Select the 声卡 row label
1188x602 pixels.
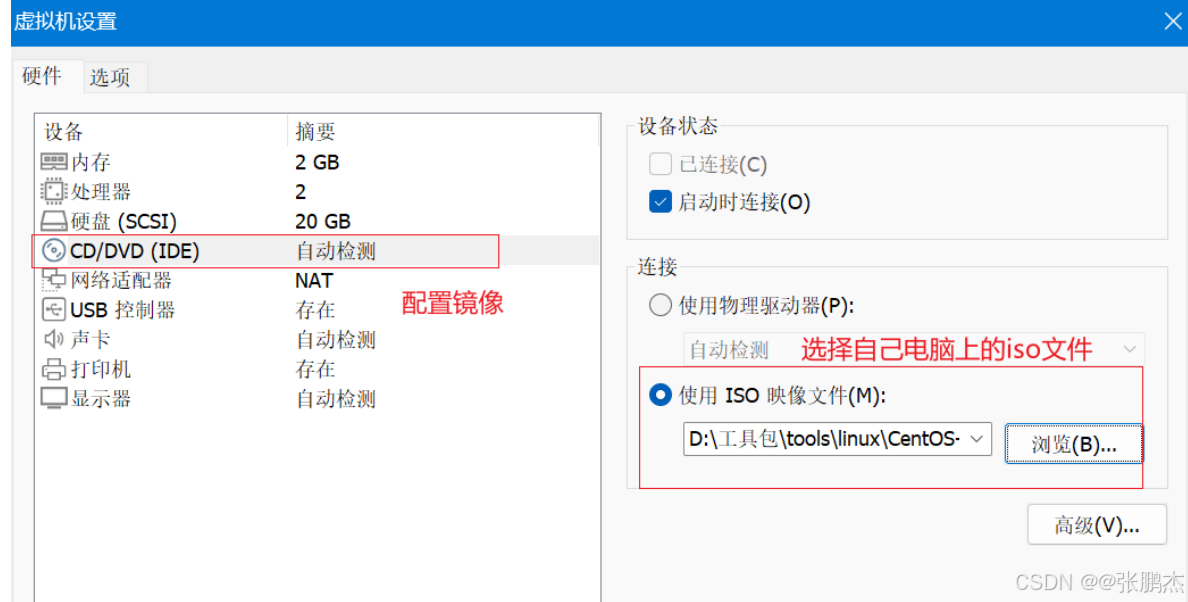click(91, 339)
